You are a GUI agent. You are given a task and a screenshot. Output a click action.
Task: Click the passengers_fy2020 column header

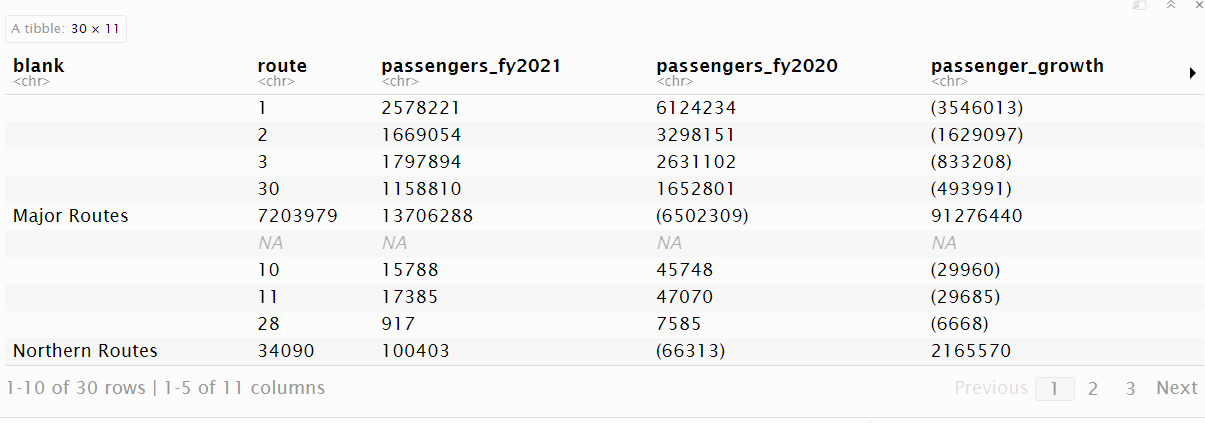[x=746, y=66]
